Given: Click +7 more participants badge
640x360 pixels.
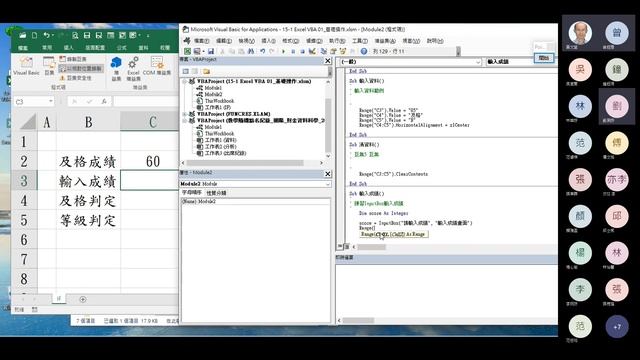Looking at the screenshot, I should pyautogui.click(x=617, y=327).
